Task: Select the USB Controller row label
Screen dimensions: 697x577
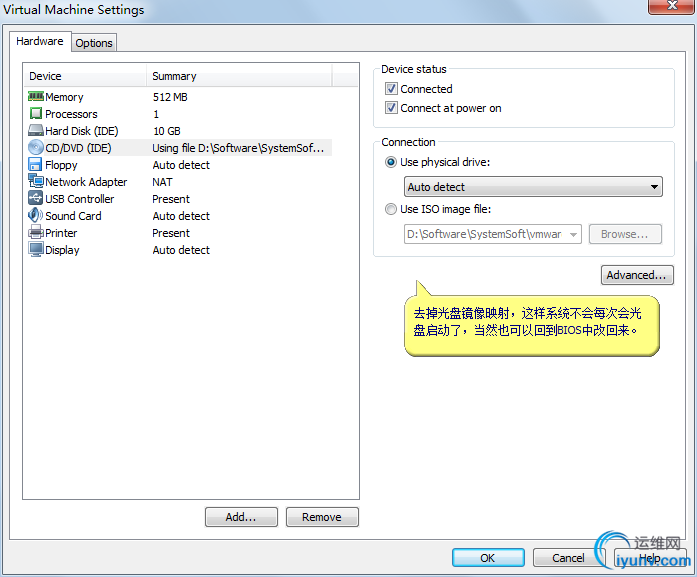Action: tap(80, 199)
